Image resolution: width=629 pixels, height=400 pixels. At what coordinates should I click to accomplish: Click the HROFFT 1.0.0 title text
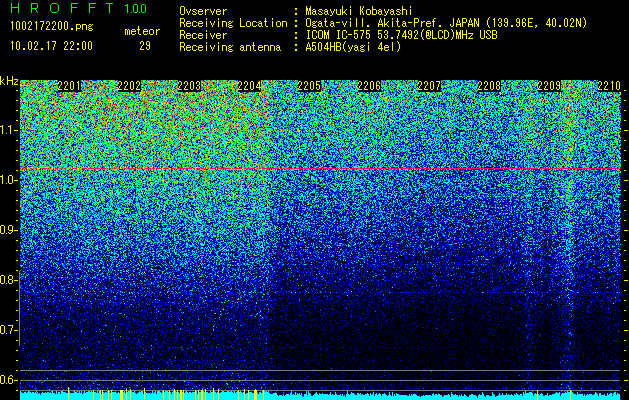pos(79,8)
